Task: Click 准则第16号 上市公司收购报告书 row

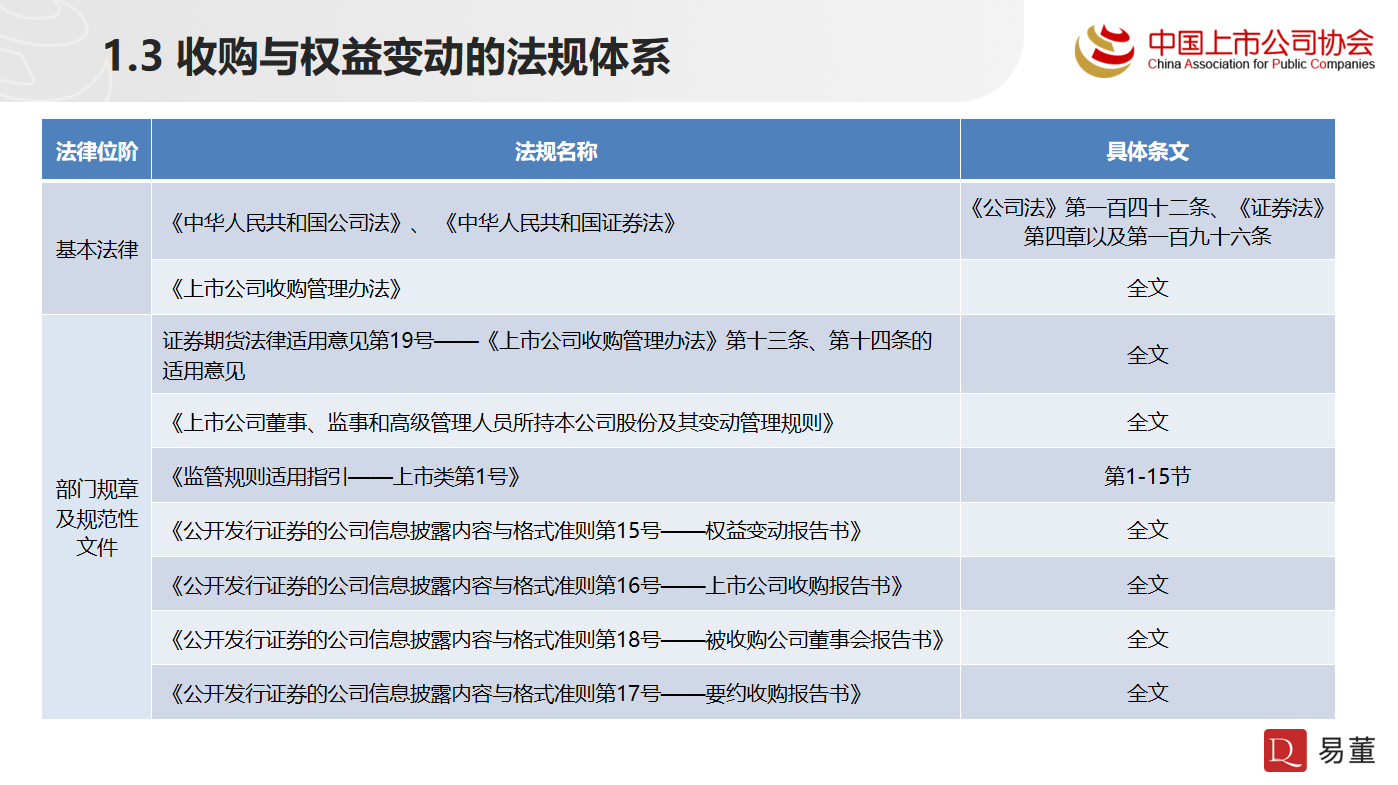Action: (537, 585)
